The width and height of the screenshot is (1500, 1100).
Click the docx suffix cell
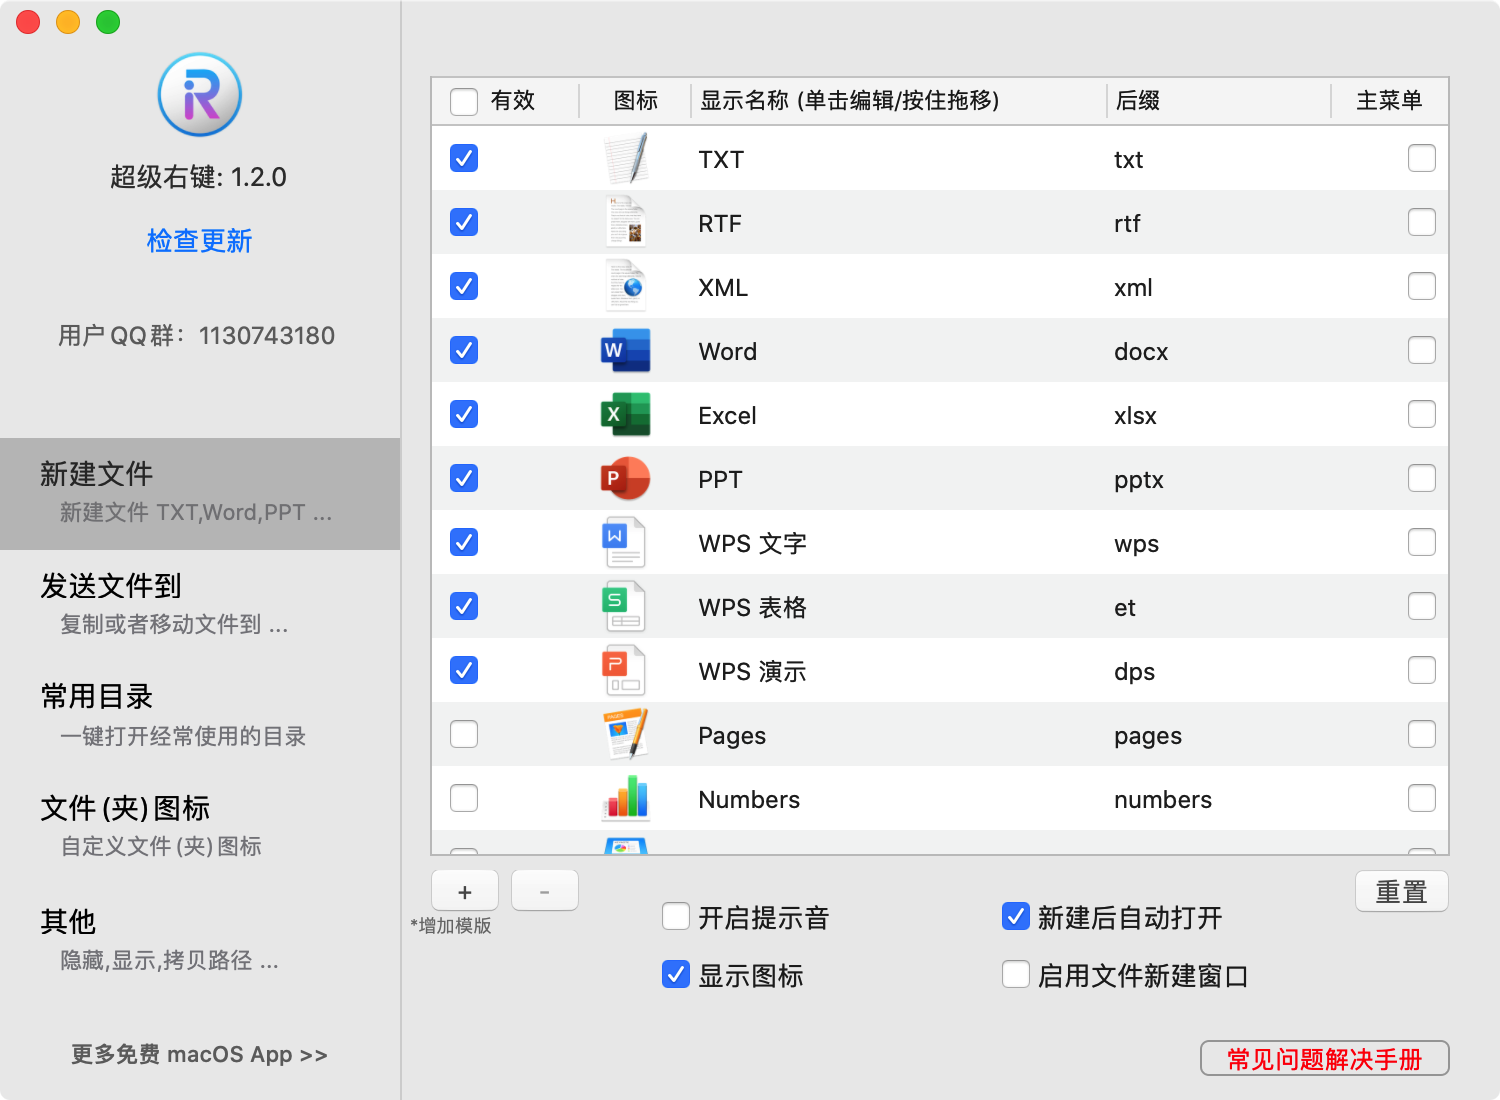(1141, 351)
